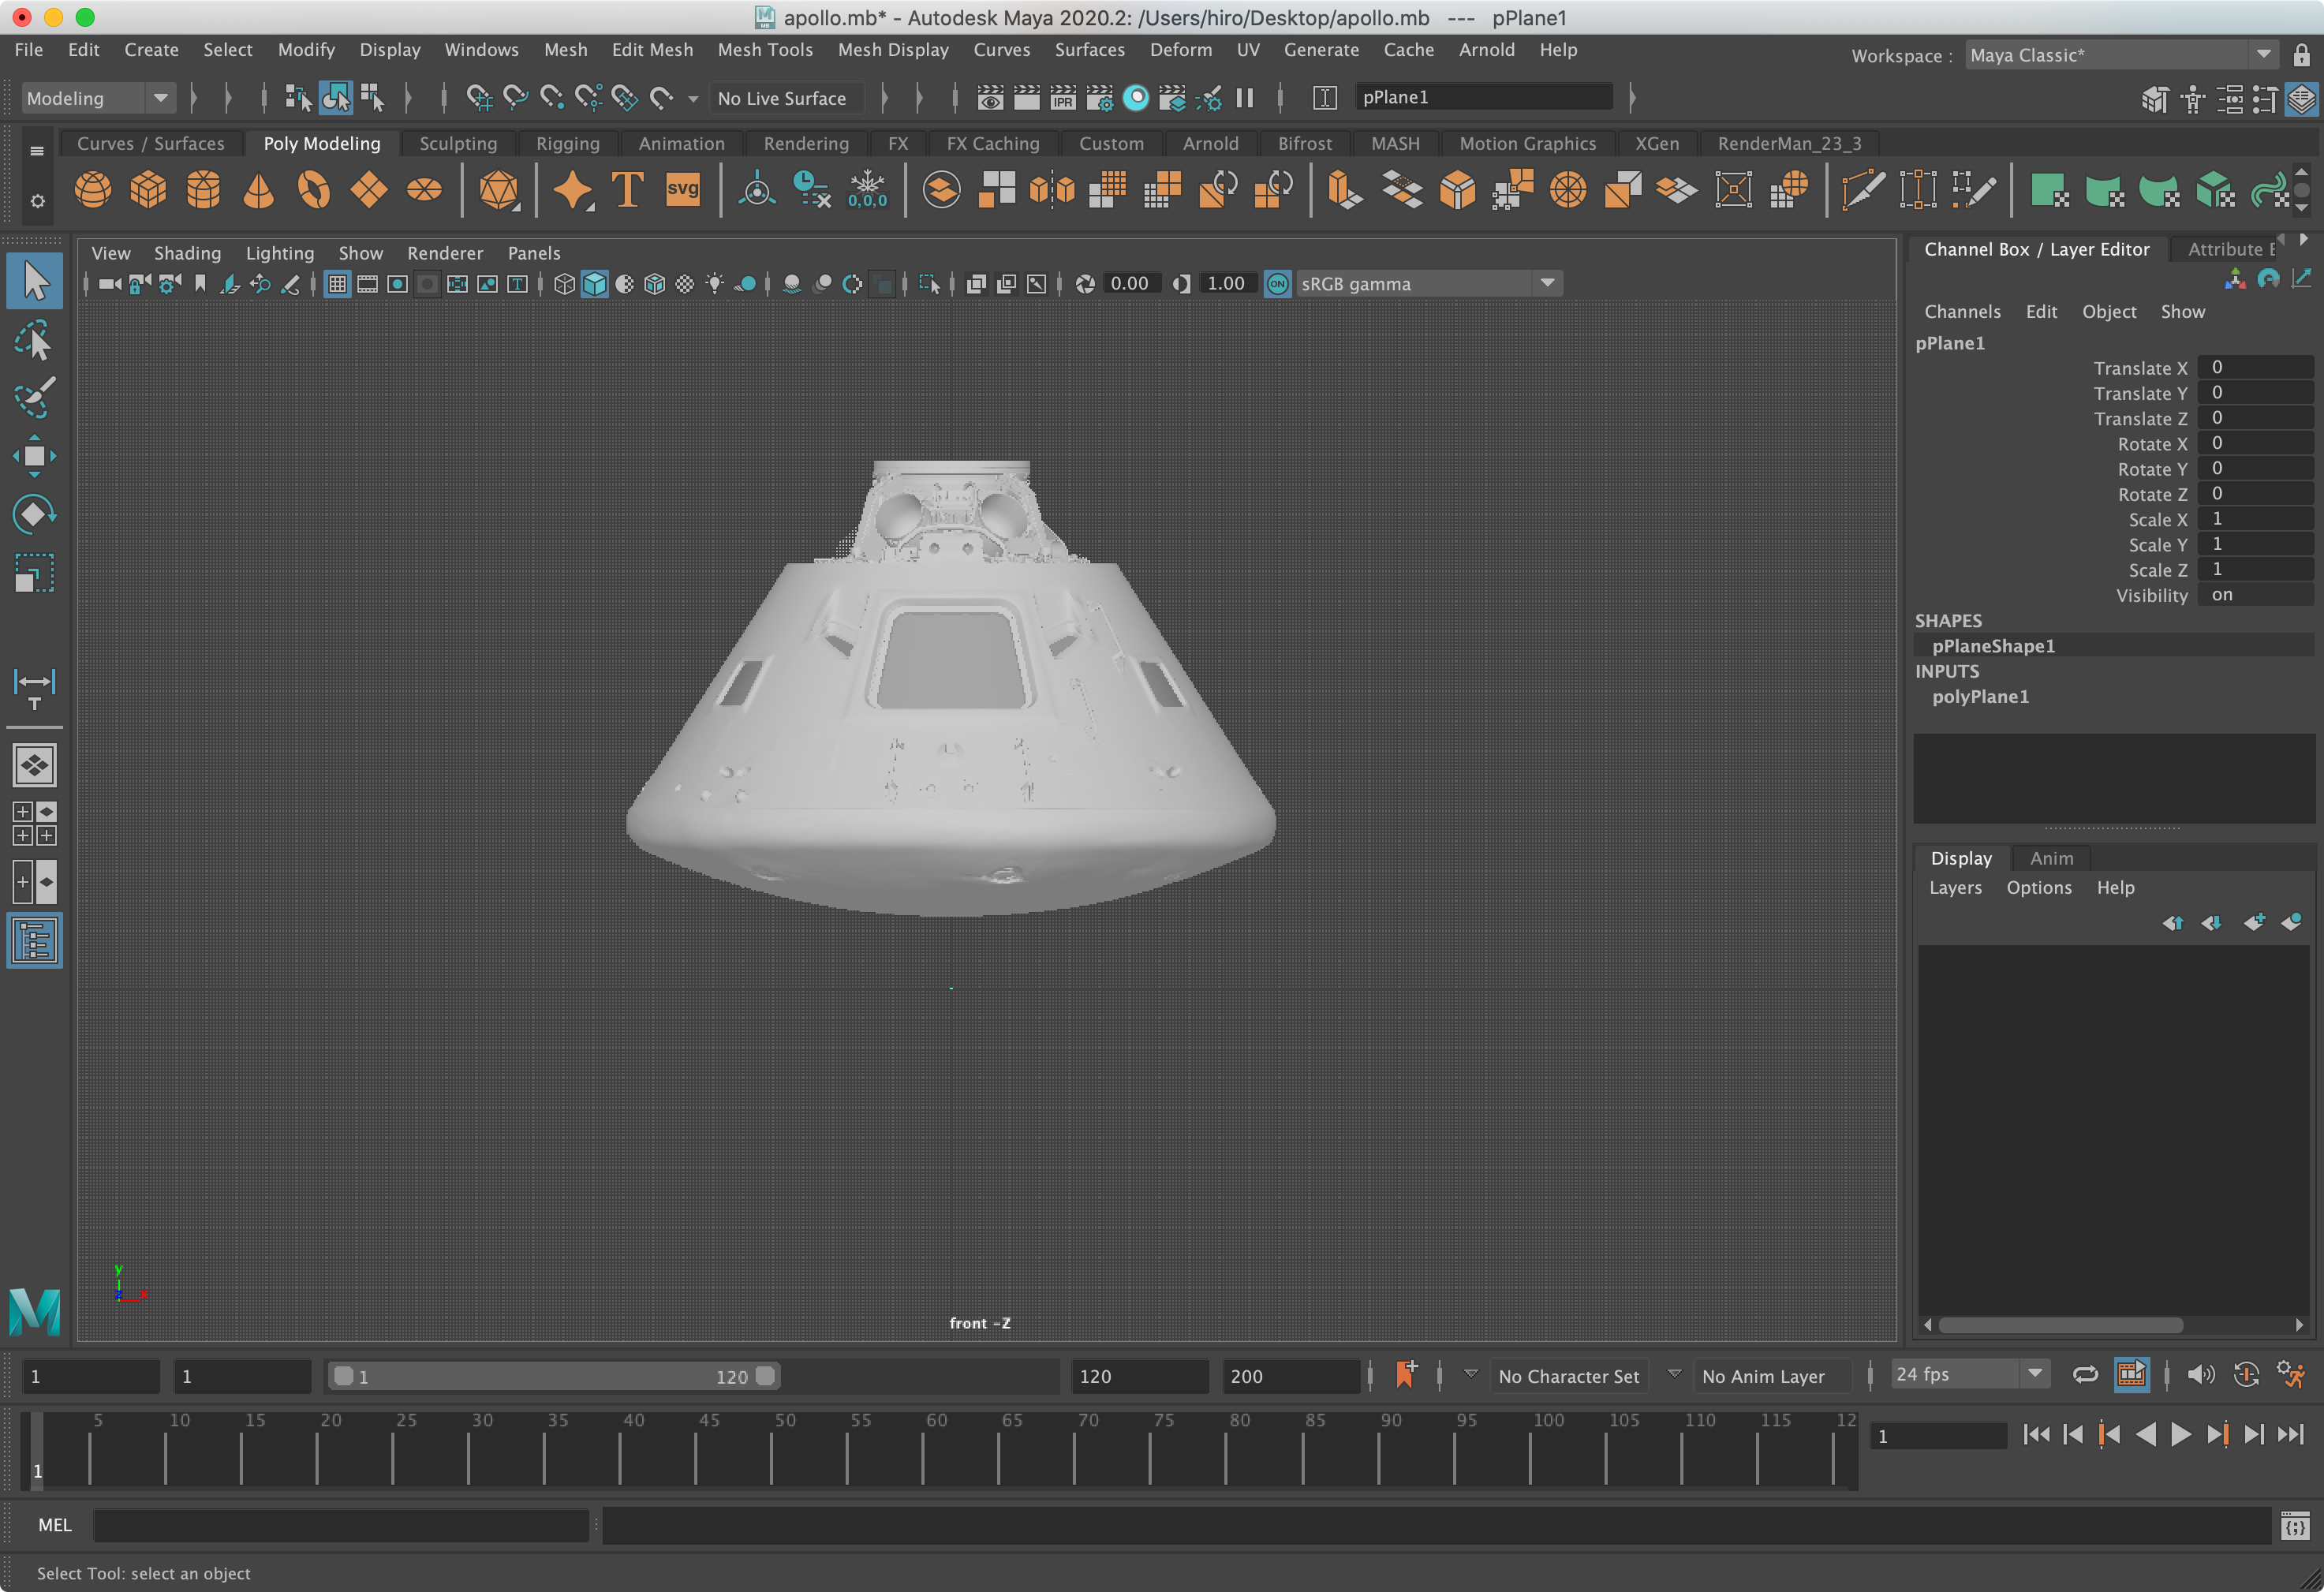Image resolution: width=2324 pixels, height=1592 pixels.
Task: Toggle Snap to grids in the status line
Action: [479, 97]
